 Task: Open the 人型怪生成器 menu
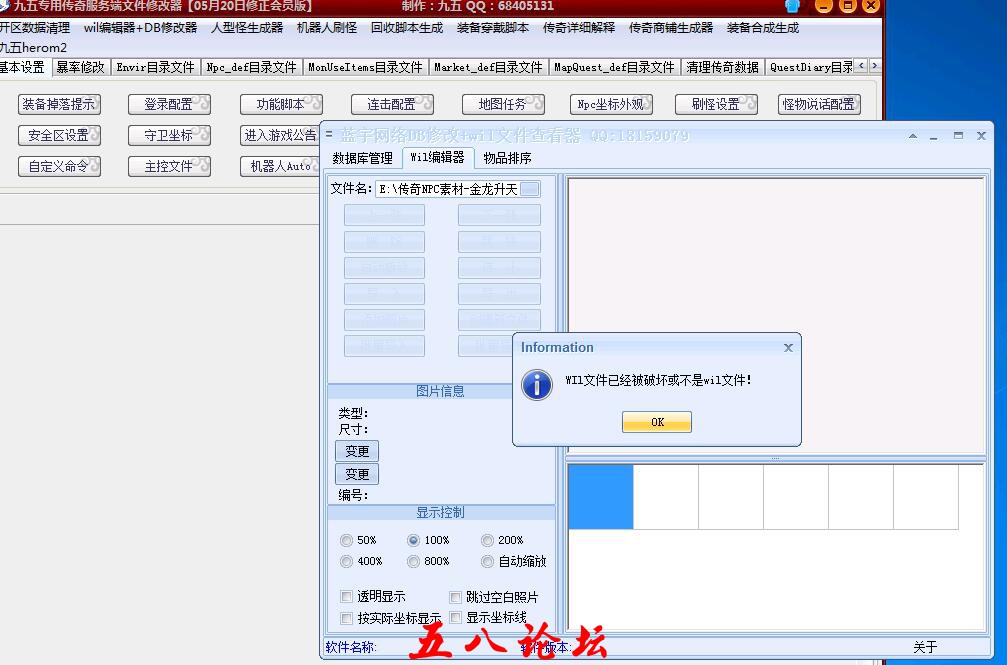(246, 28)
